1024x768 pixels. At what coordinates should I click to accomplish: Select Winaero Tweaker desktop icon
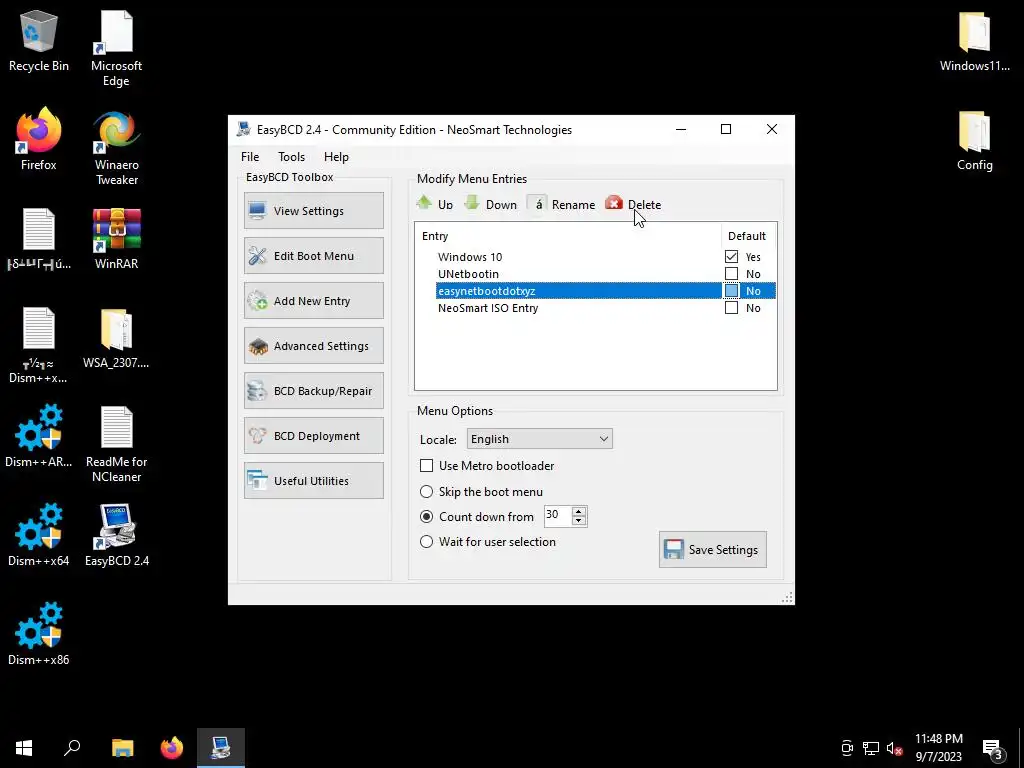[x=116, y=147]
